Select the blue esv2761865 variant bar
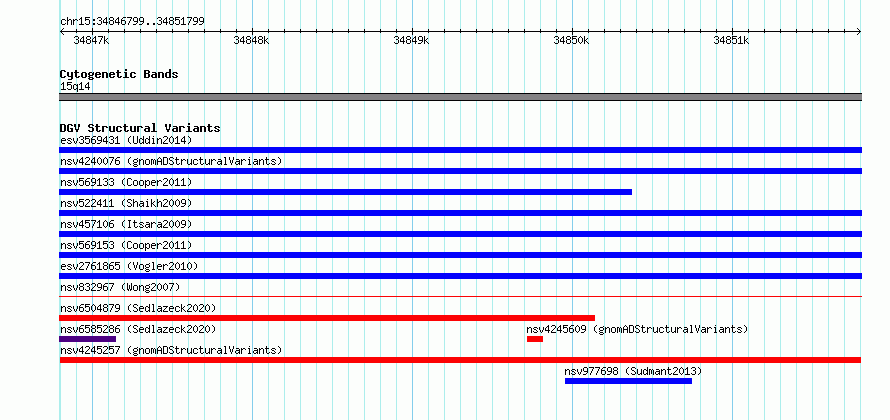Viewport: 890px width, 420px height. [x=460, y=276]
